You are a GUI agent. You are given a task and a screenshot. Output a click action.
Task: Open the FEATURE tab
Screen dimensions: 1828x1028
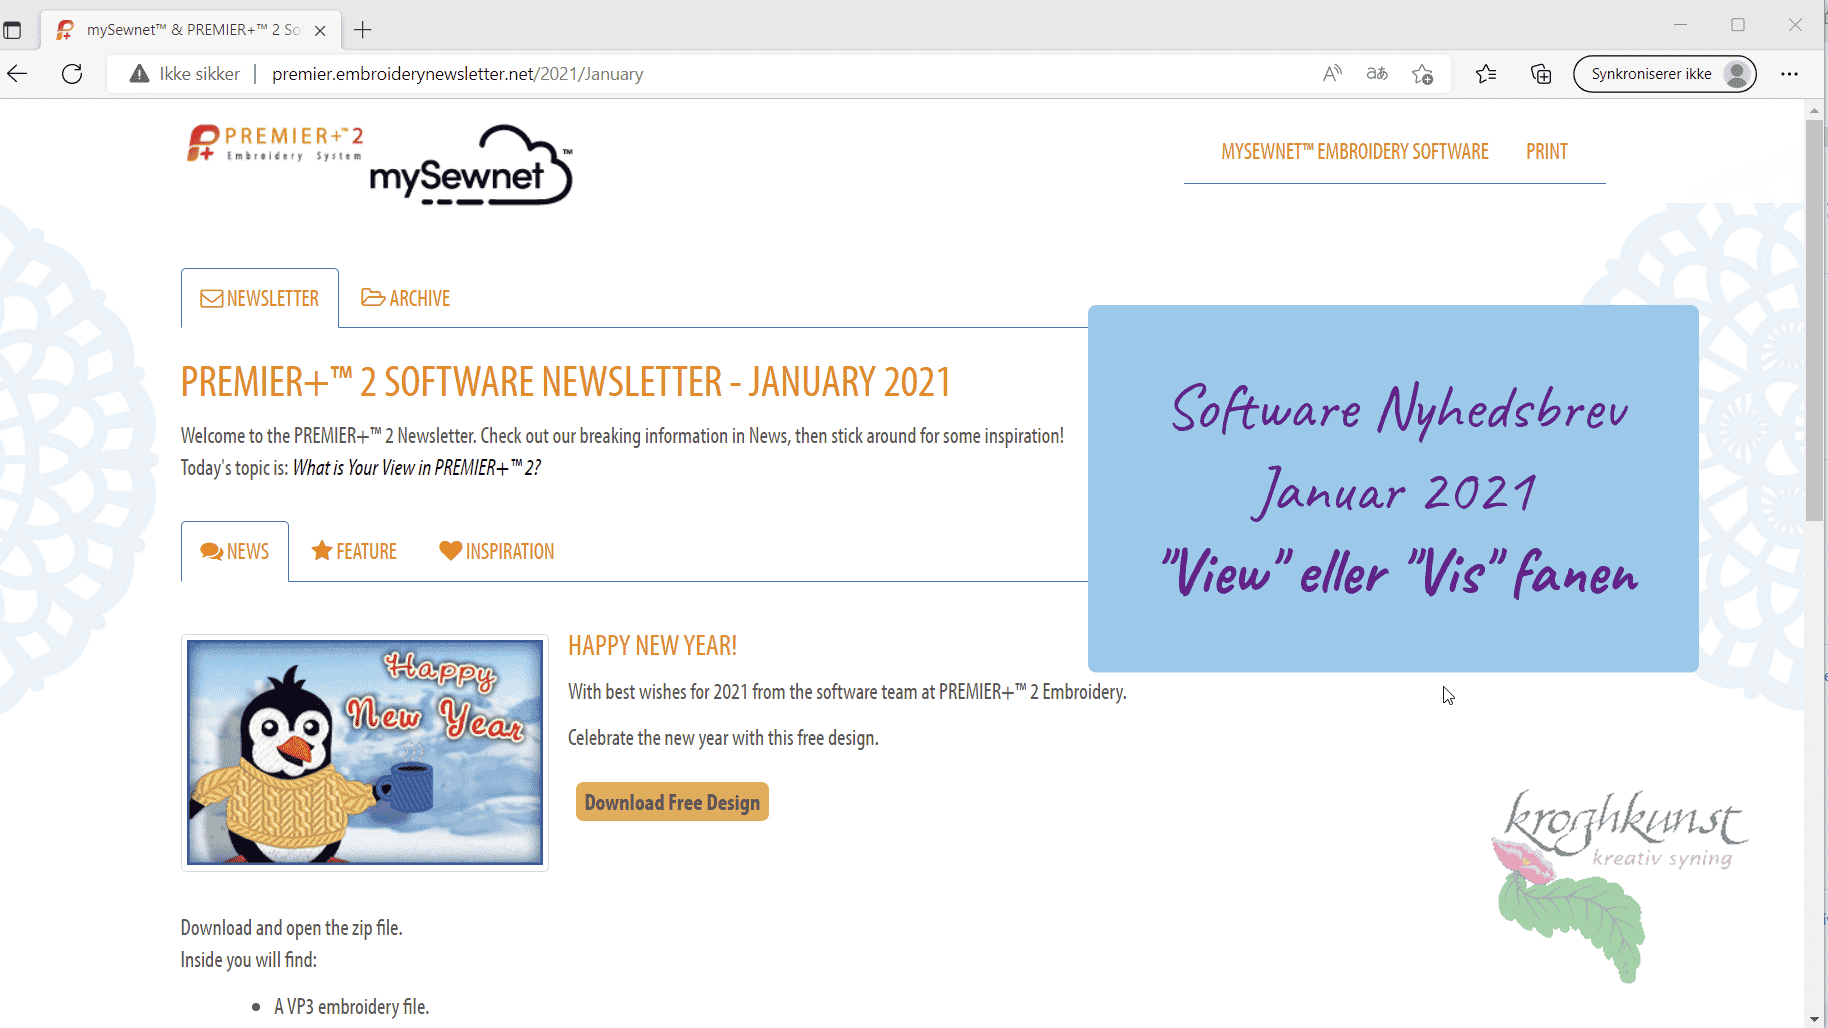pyautogui.click(x=354, y=551)
